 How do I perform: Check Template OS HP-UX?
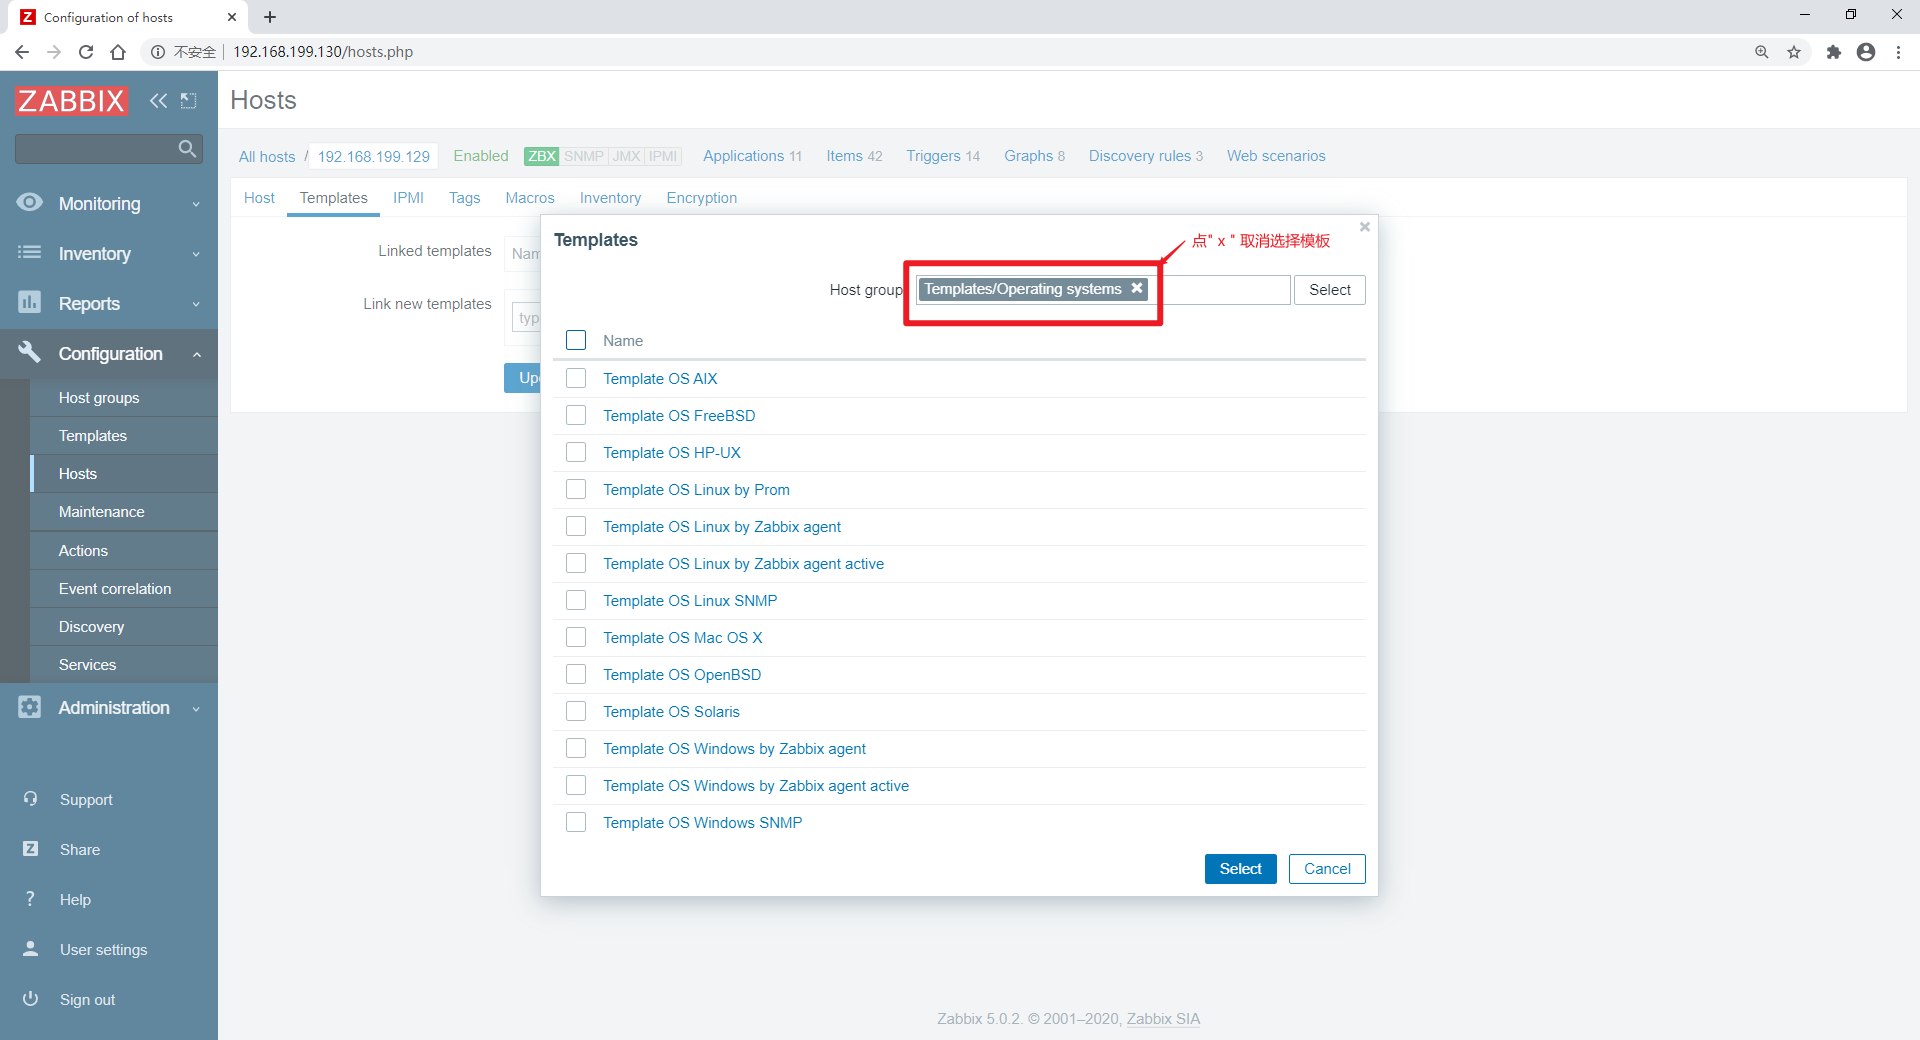576,452
